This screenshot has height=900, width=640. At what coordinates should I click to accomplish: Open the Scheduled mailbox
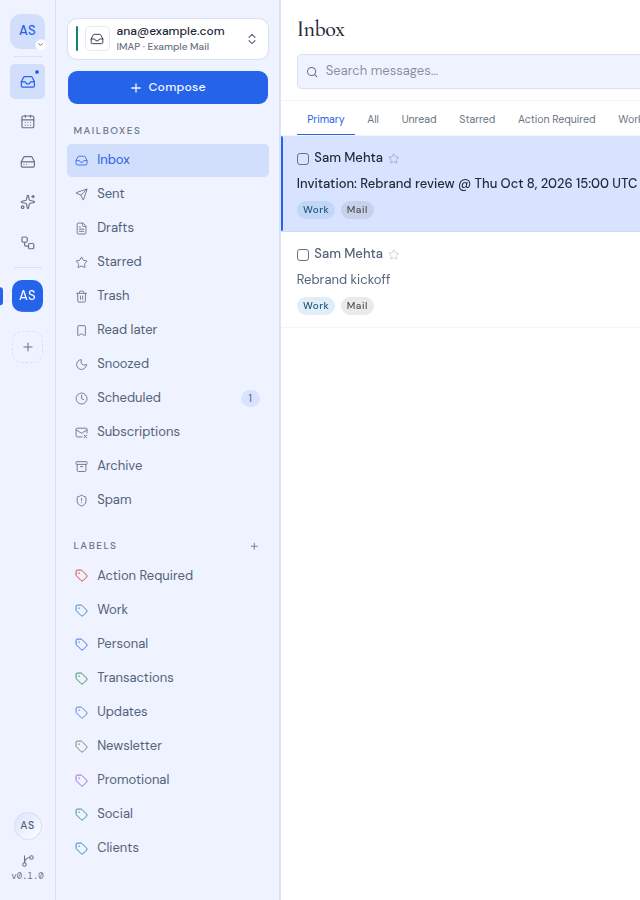point(168,398)
